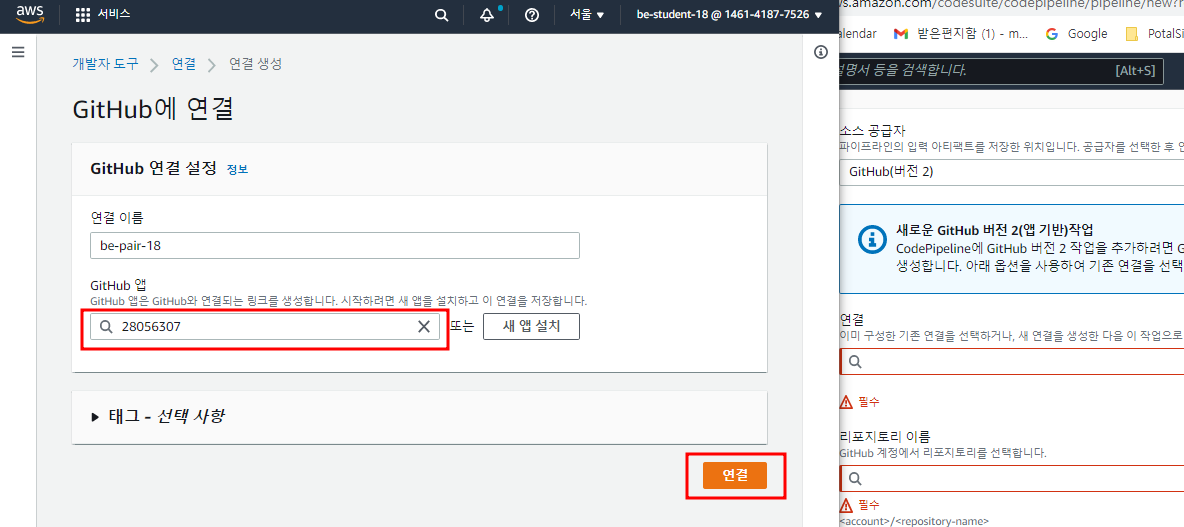1184x527 pixels.
Task: Go to 연결 breadcrumb link
Action: (183, 64)
